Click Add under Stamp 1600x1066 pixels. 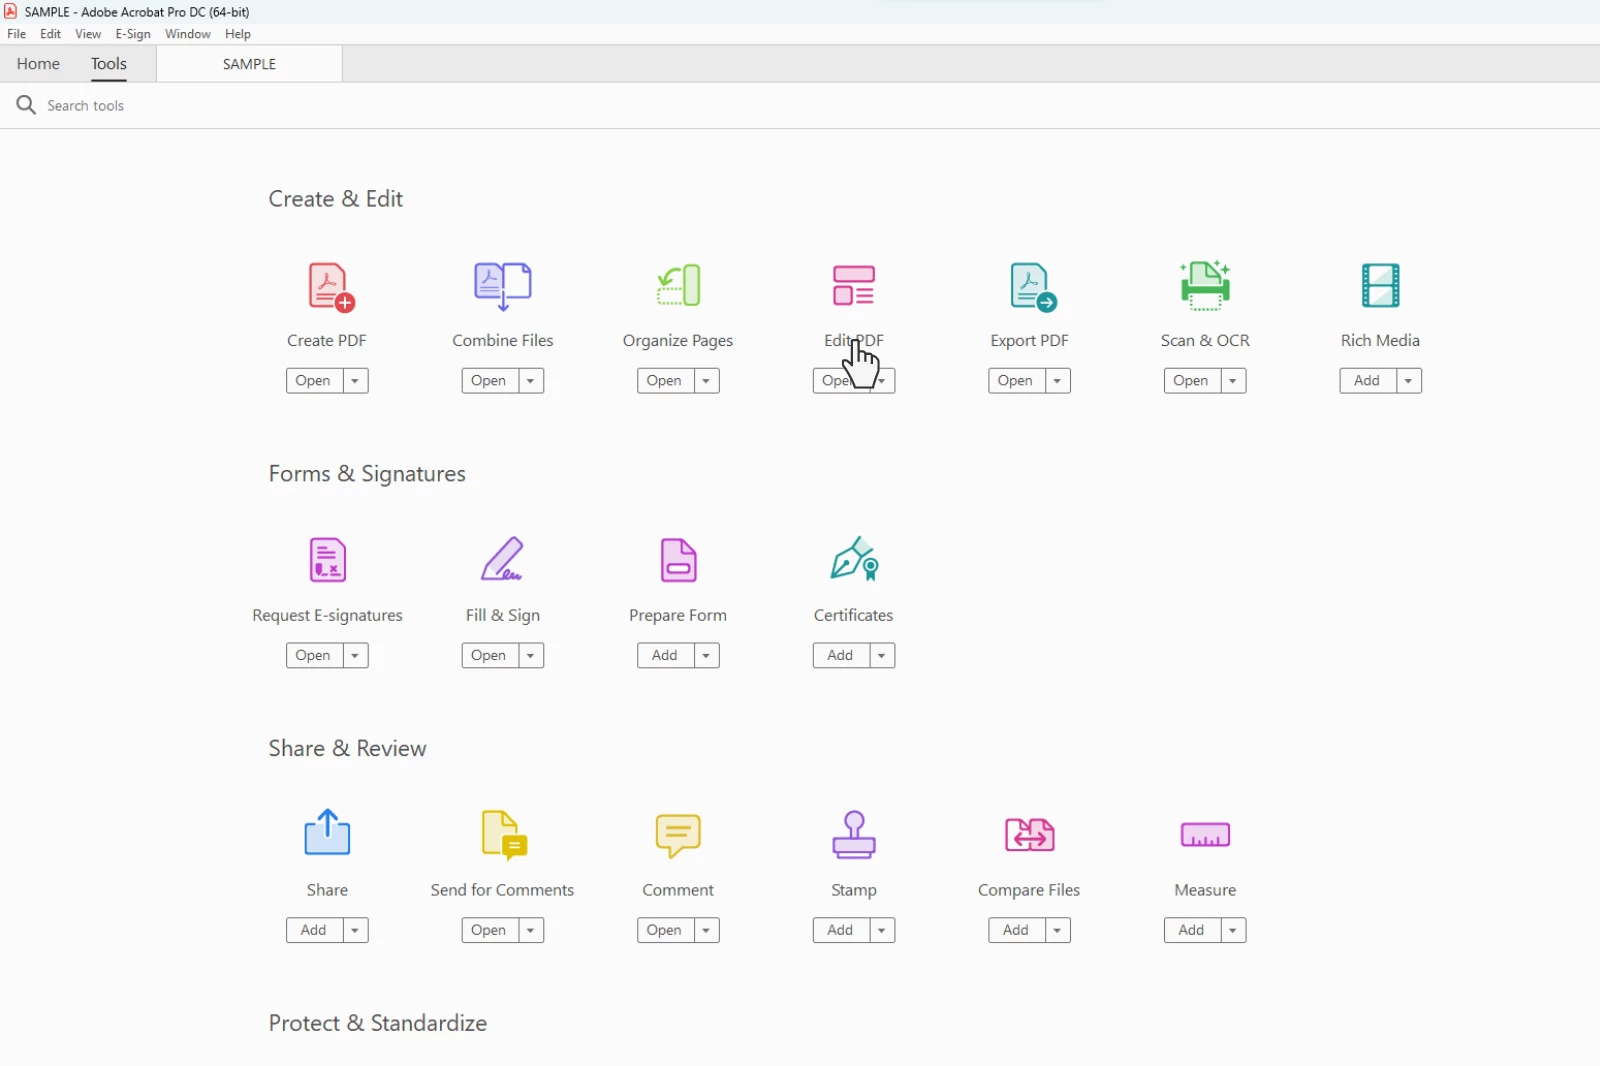click(841, 931)
